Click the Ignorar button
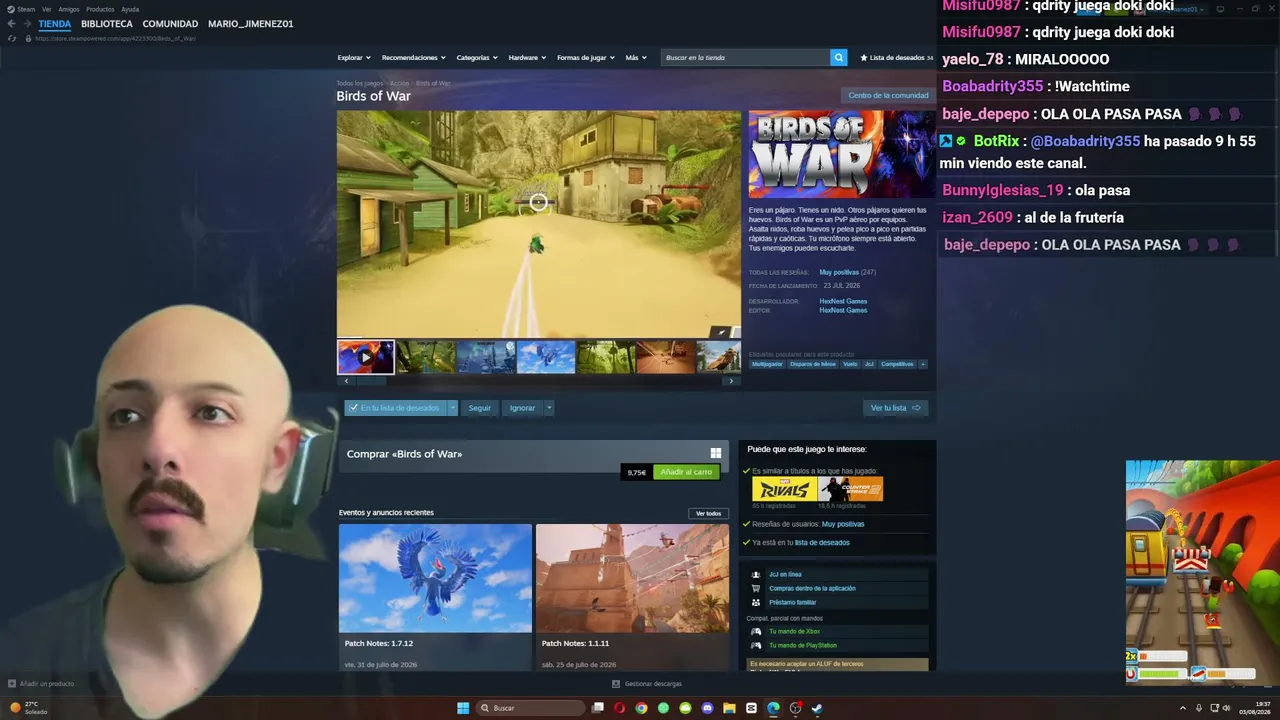 [x=522, y=408]
